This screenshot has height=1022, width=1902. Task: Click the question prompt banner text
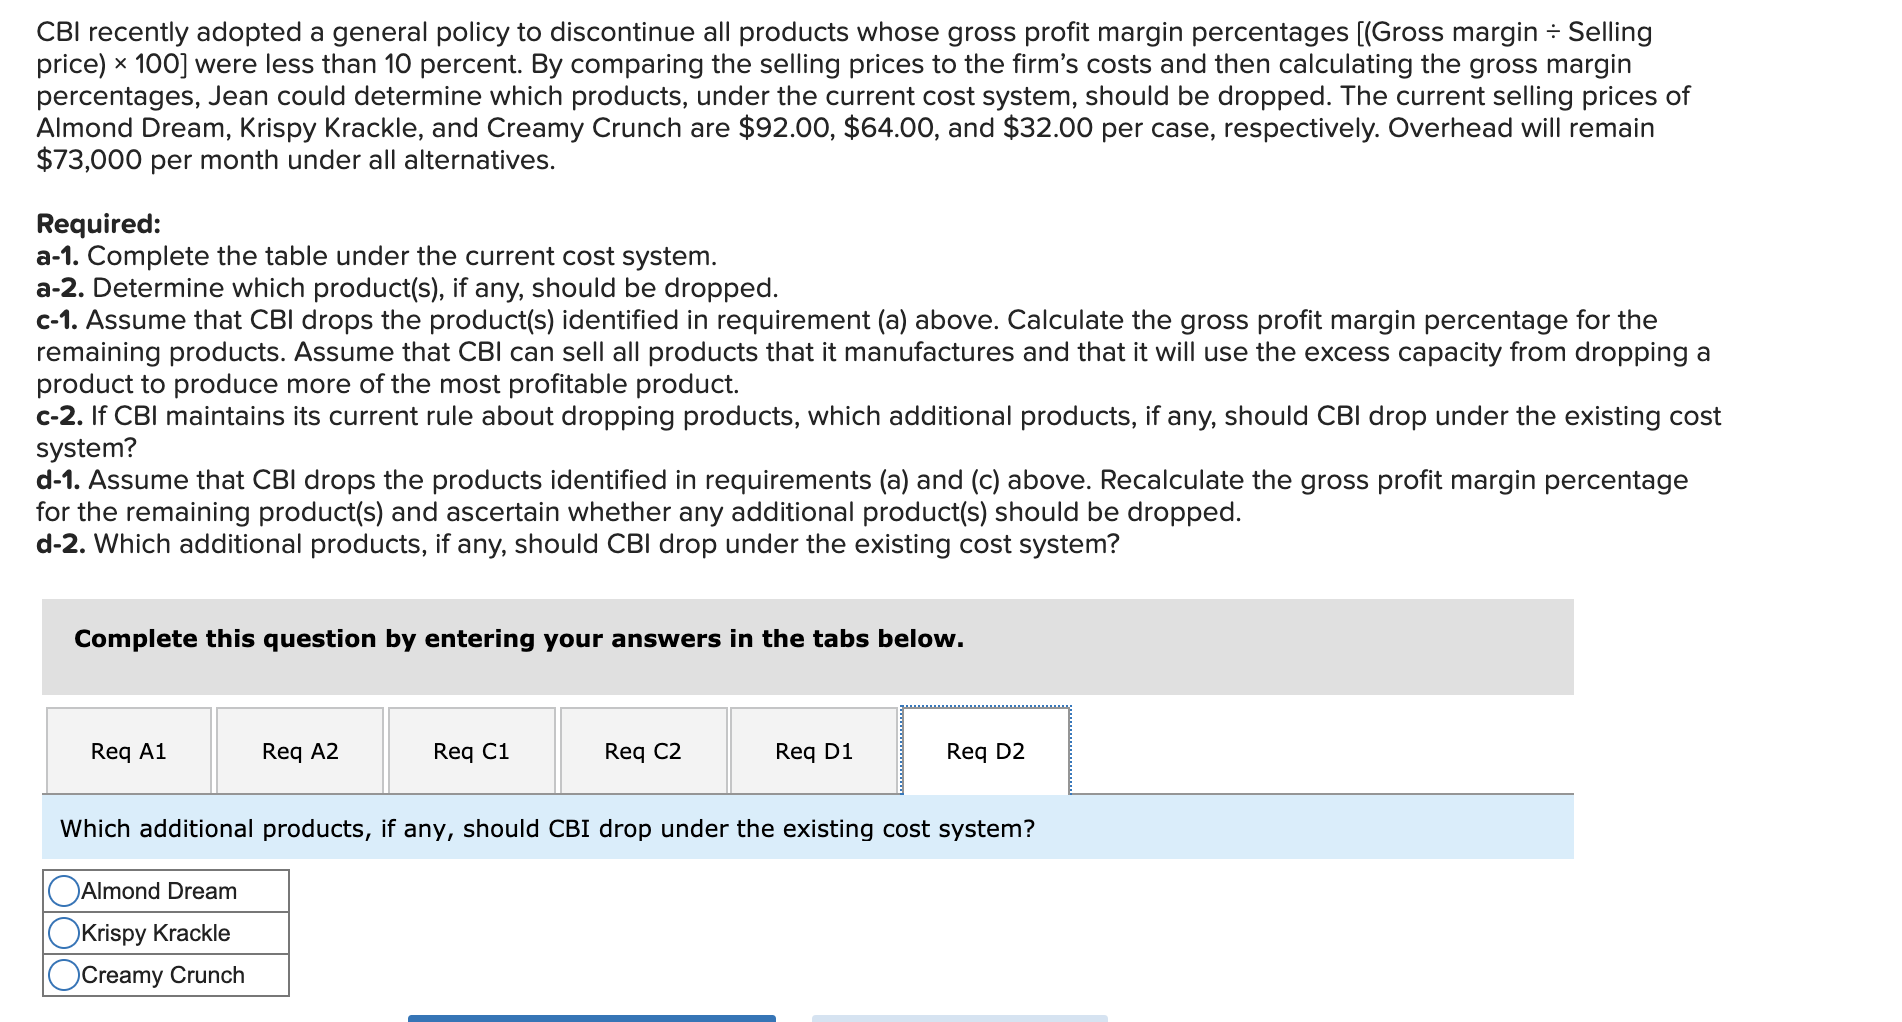pos(546,827)
